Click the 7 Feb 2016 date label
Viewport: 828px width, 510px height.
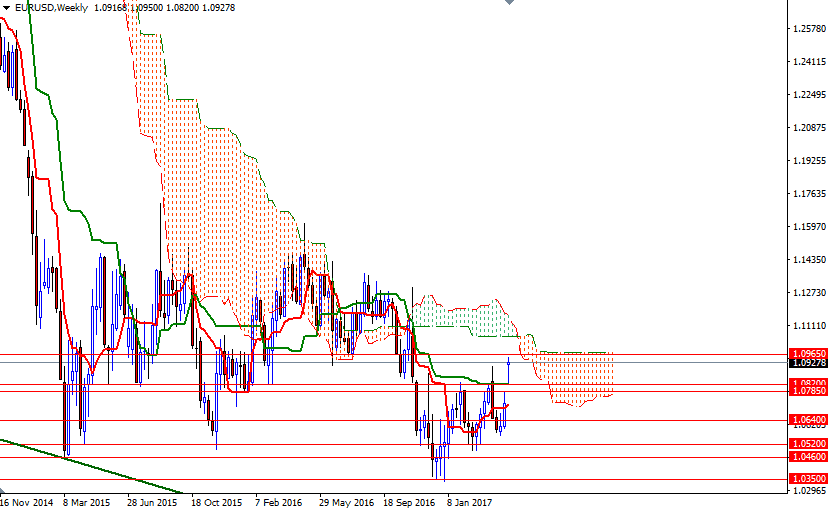coord(278,503)
